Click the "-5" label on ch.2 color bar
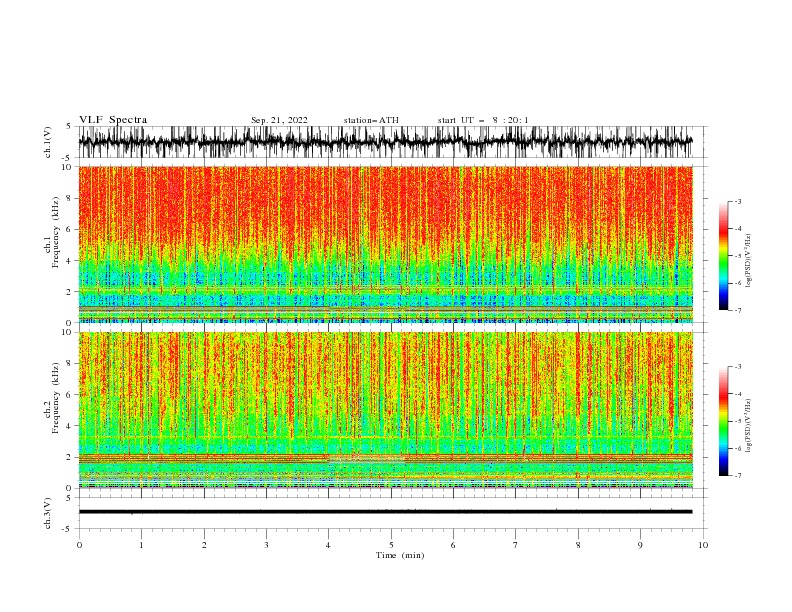Viewport: 792px width, 612px height. pos(738,421)
